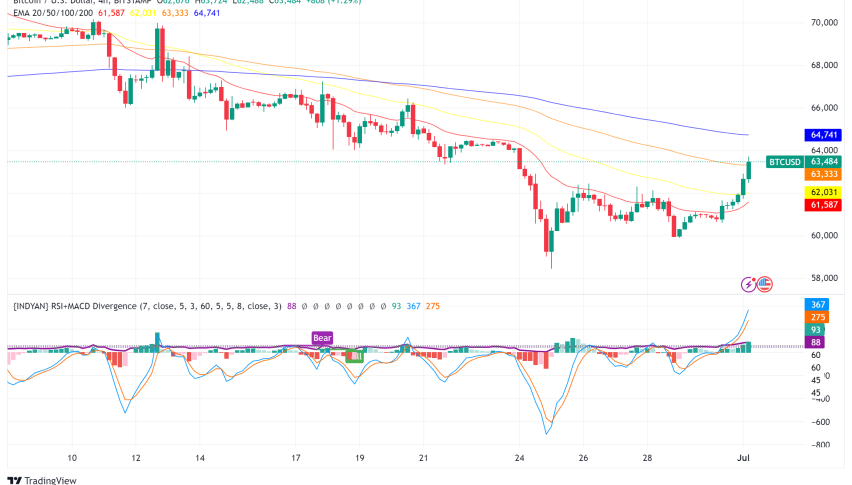Image resolution: width=852 pixels, height=485 pixels.
Task: Click the yellow 62,031 value in EMA legend
Action: click(143, 12)
